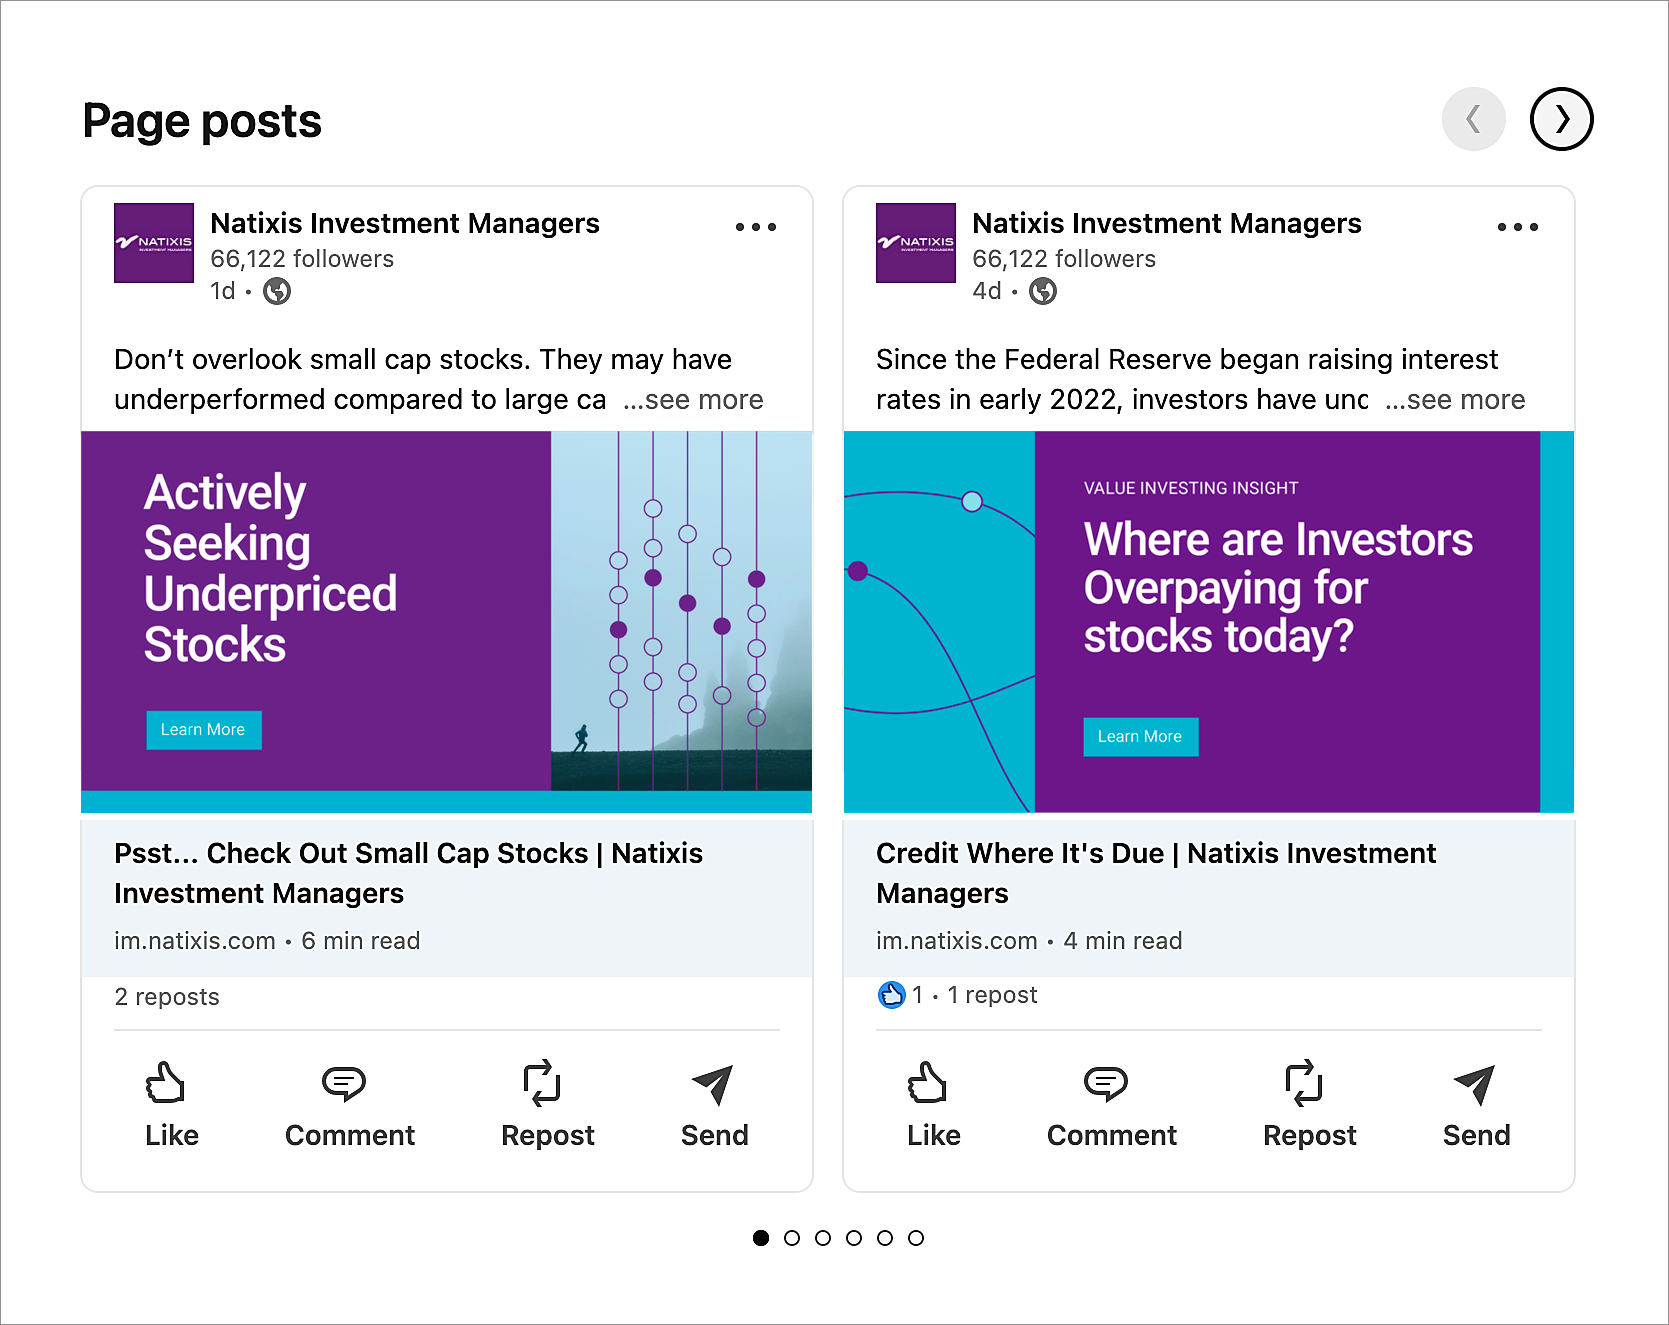This screenshot has height=1325, width=1669.
Task: Open the 'Credit Where It's Due' article link
Action: click(1156, 873)
